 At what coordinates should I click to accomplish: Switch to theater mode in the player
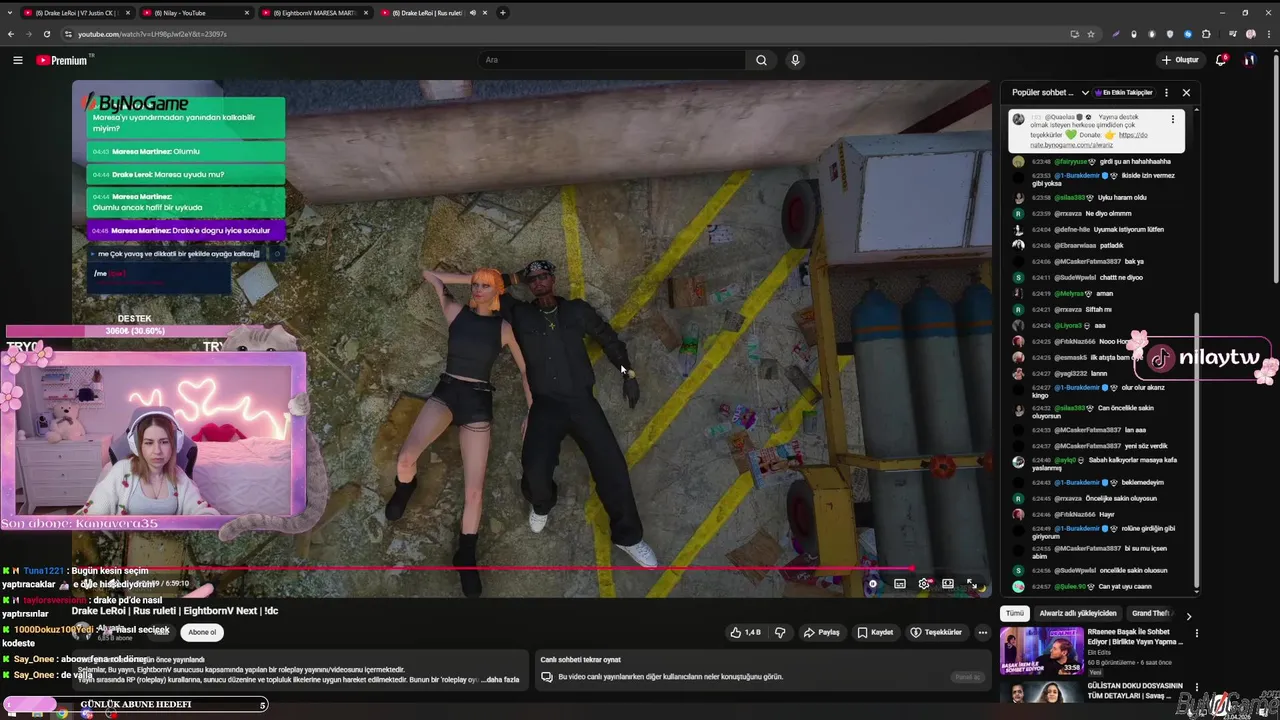click(x=948, y=584)
